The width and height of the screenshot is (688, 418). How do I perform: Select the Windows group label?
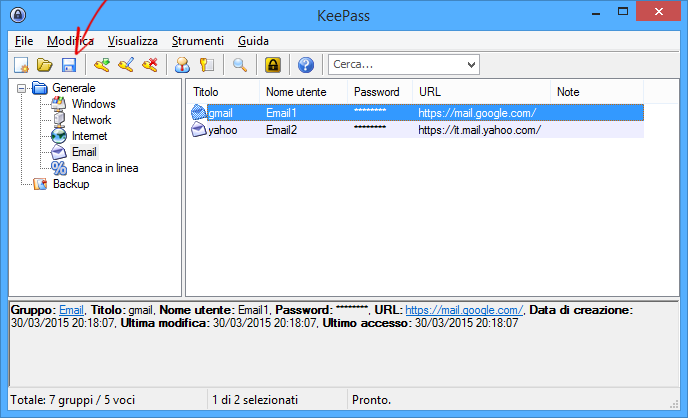click(93, 104)
